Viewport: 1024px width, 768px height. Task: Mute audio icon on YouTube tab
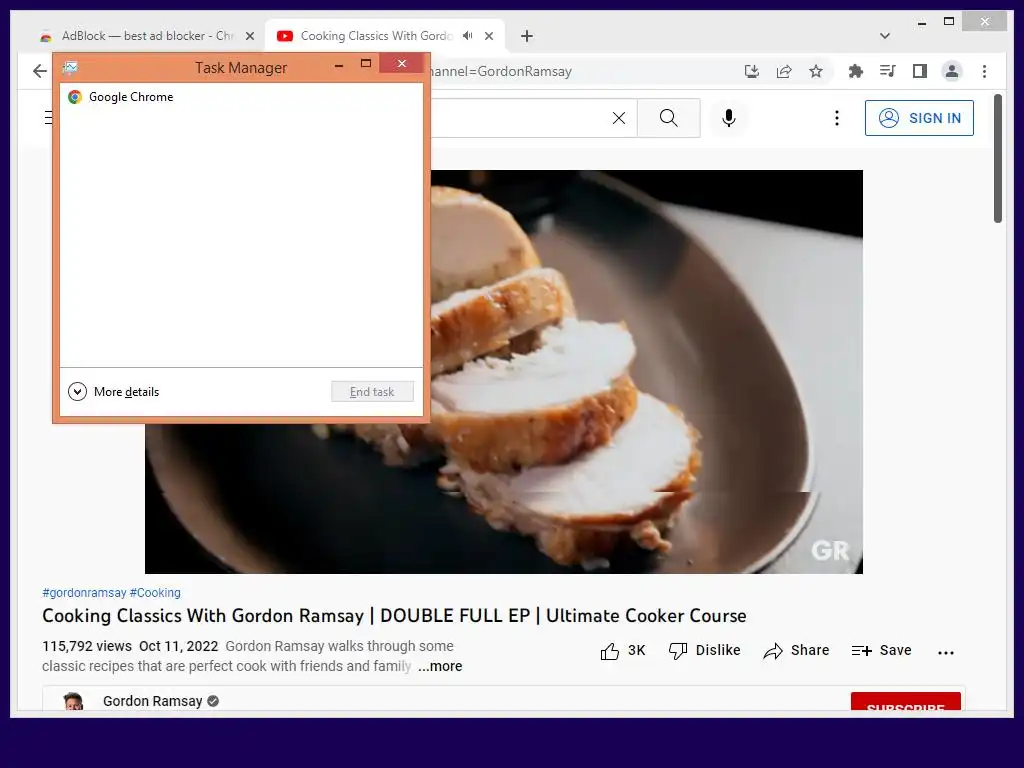468,36
